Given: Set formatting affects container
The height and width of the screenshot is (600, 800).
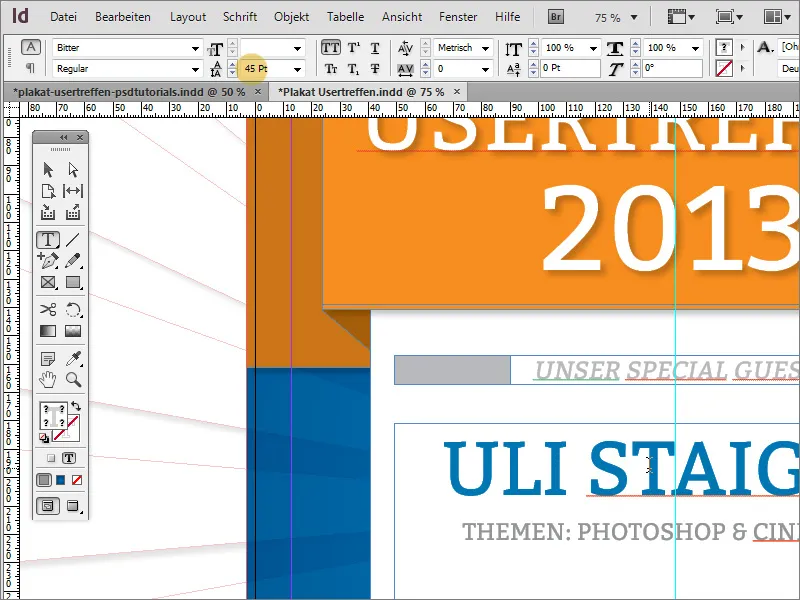Looking at the screenshot, I should click(x=51, y=458).
